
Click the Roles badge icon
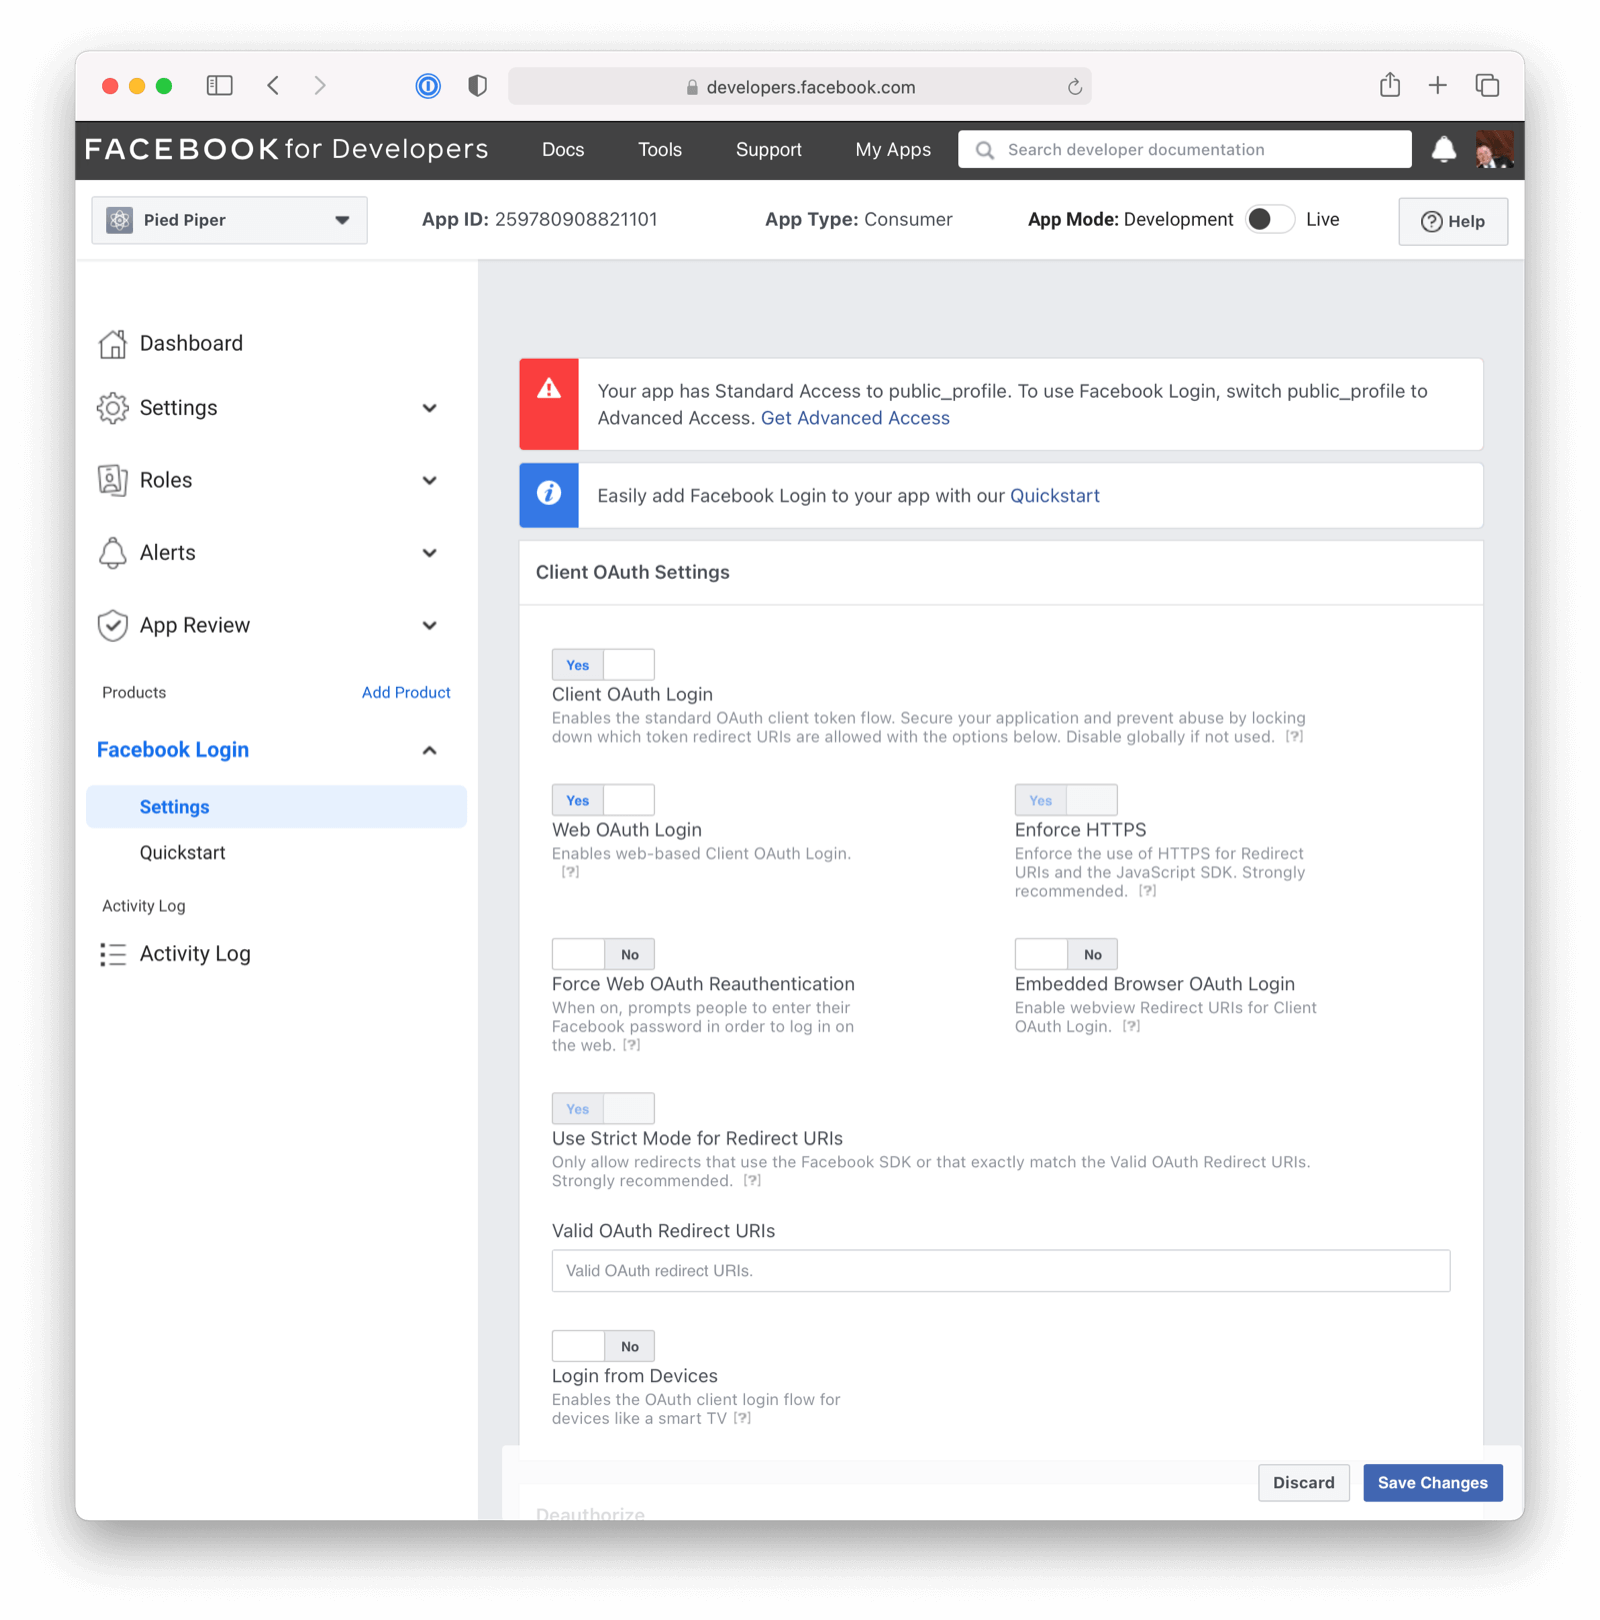113,480
